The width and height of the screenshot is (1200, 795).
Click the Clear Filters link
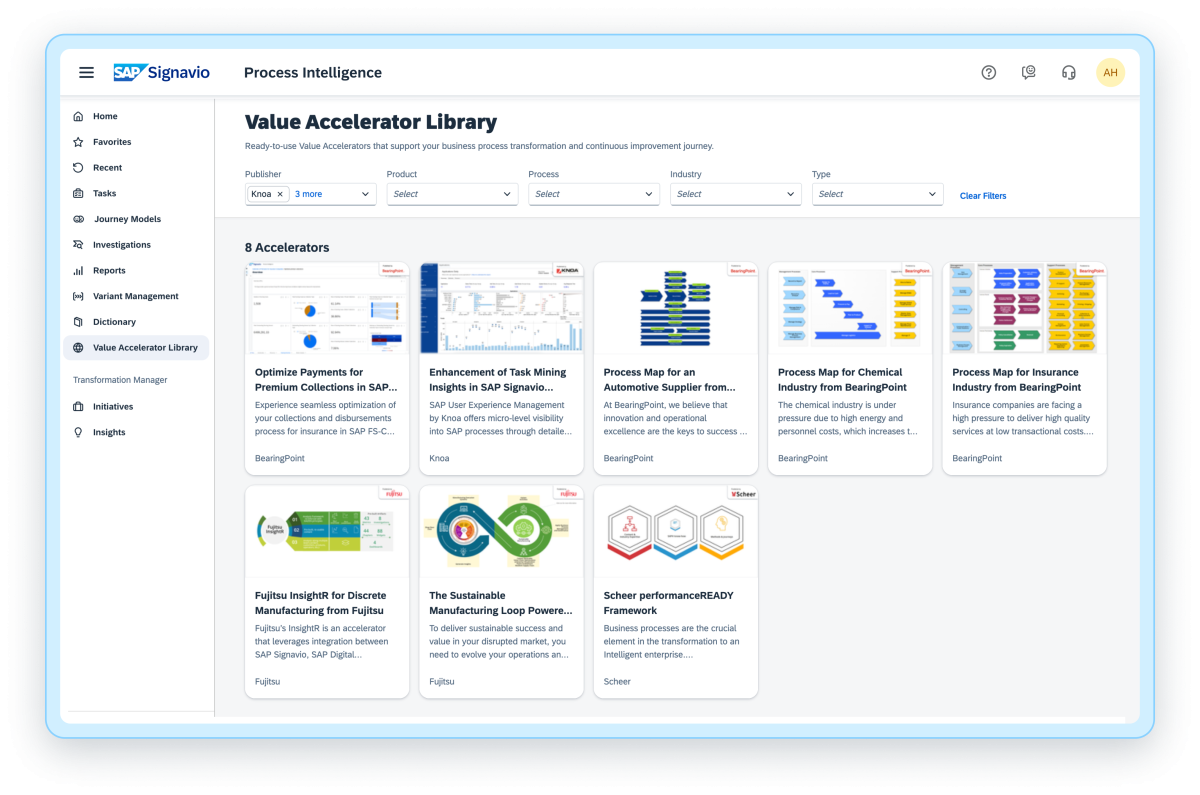[982, 196]
